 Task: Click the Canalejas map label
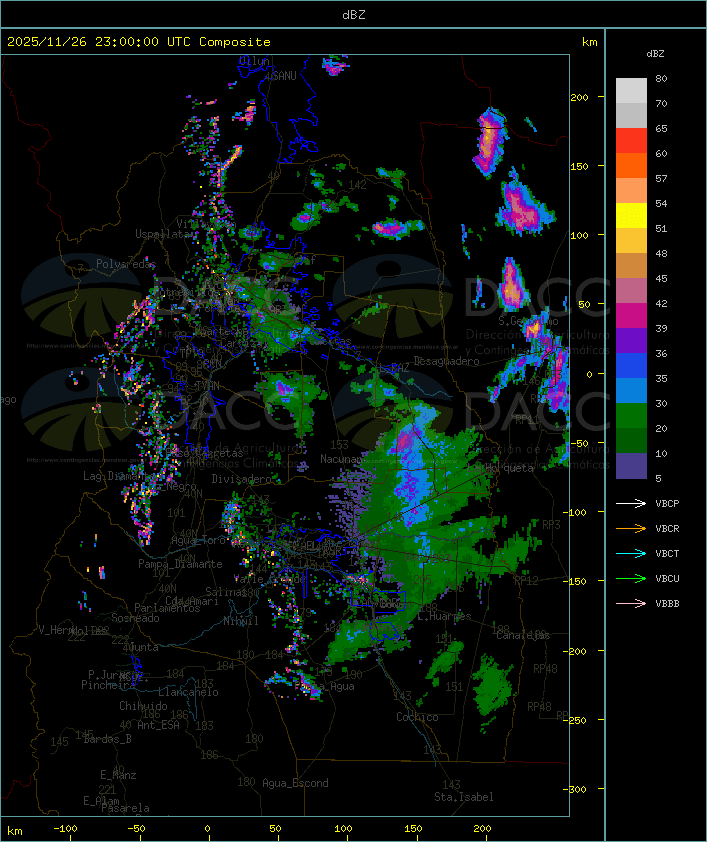point(523,635)
